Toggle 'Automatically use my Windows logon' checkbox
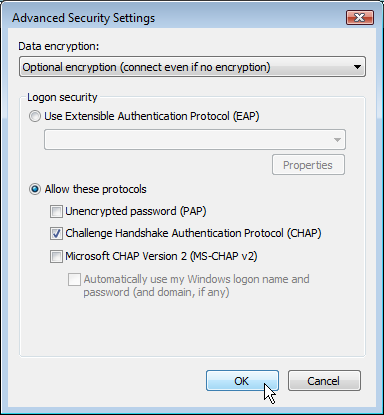 point(74,279)
